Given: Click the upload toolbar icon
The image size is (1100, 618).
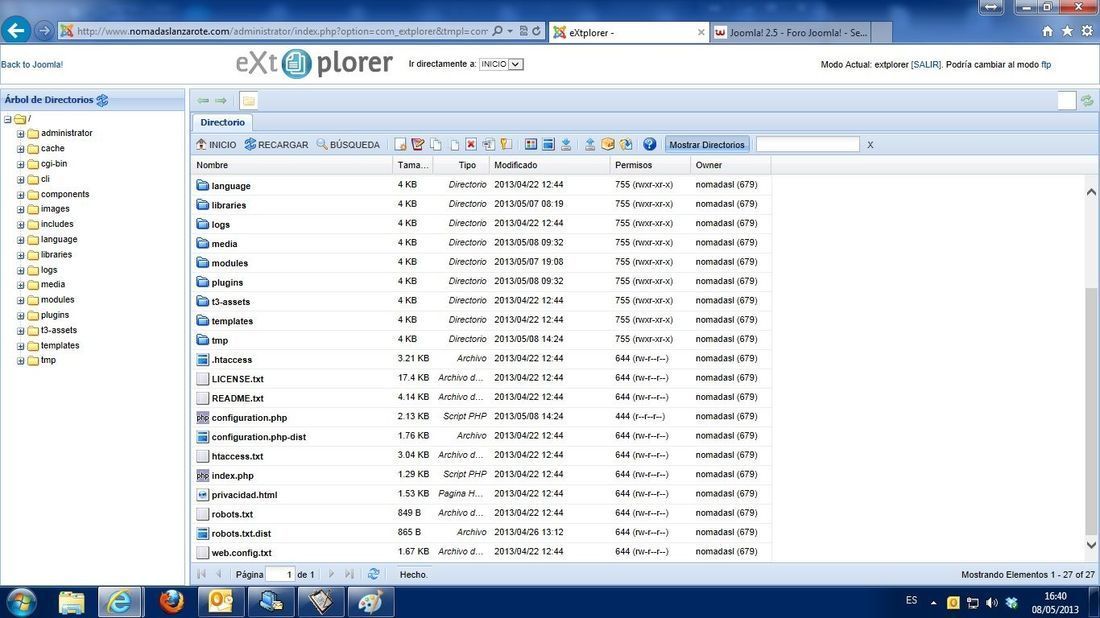Looking at the screenshot, I should coord(590,145).
